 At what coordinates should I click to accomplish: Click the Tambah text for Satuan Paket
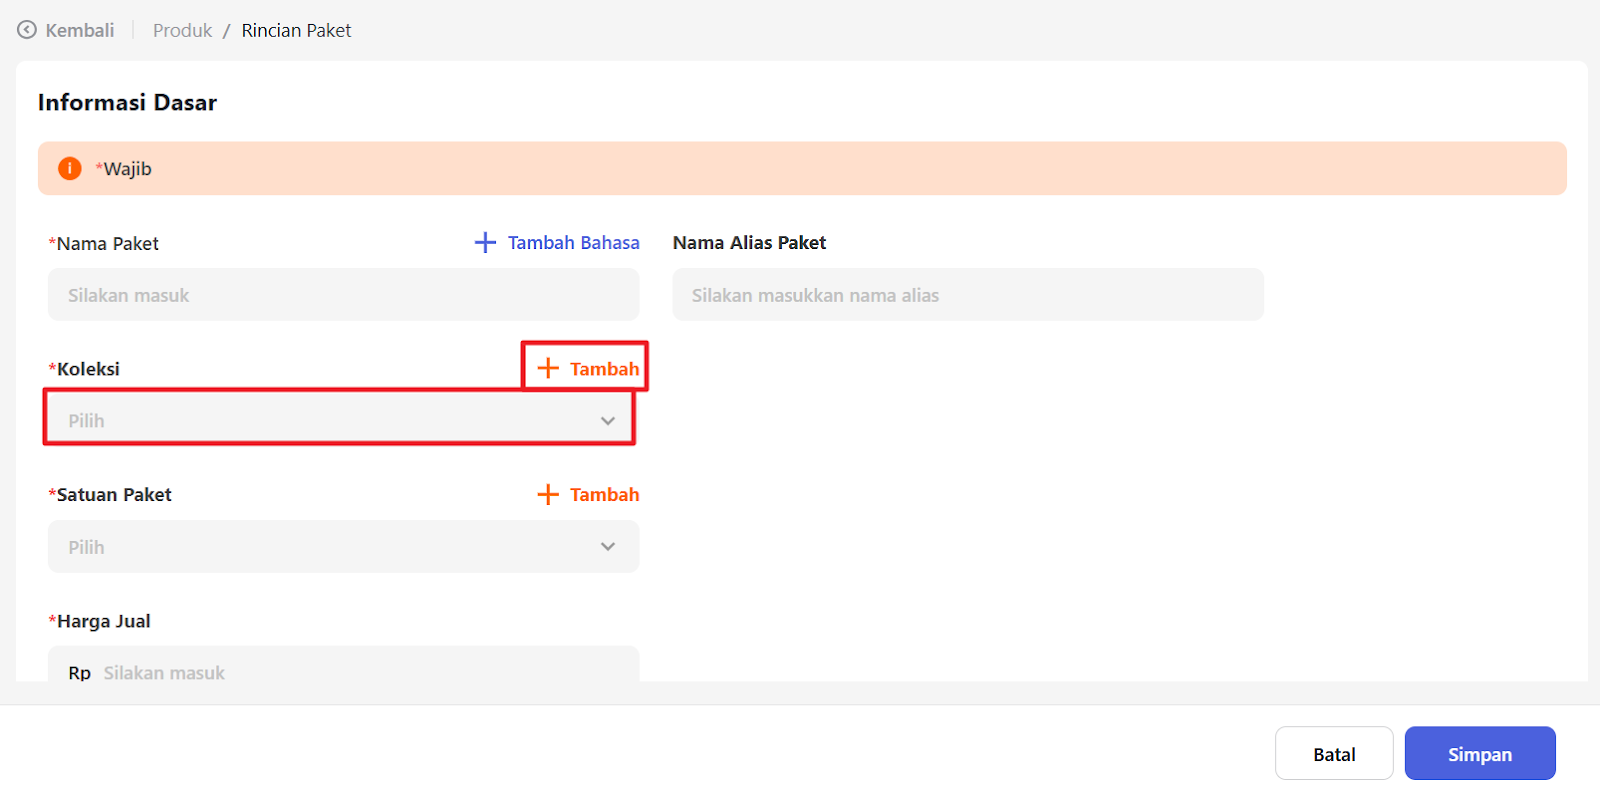click(x=604, y=495)
